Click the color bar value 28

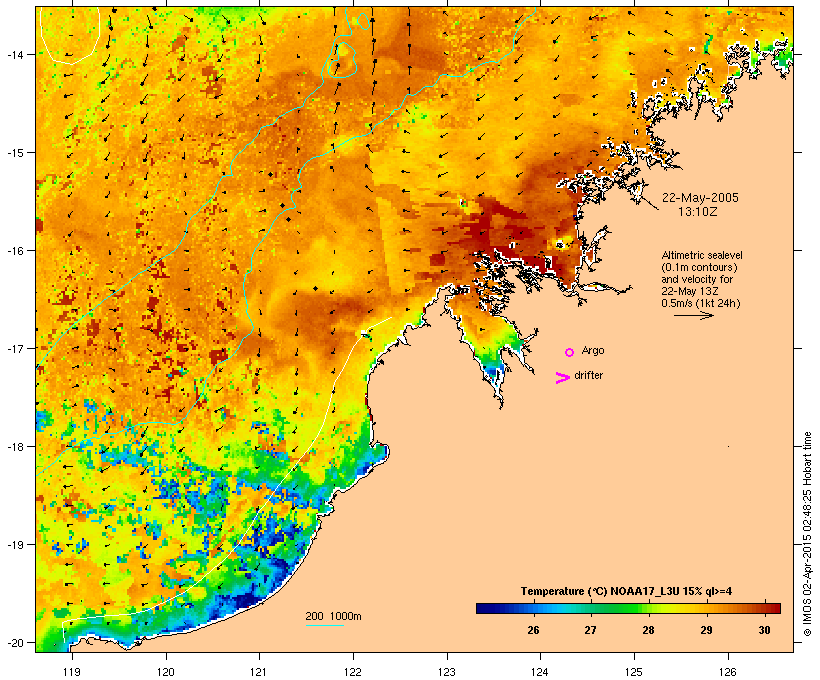point(648,630)
